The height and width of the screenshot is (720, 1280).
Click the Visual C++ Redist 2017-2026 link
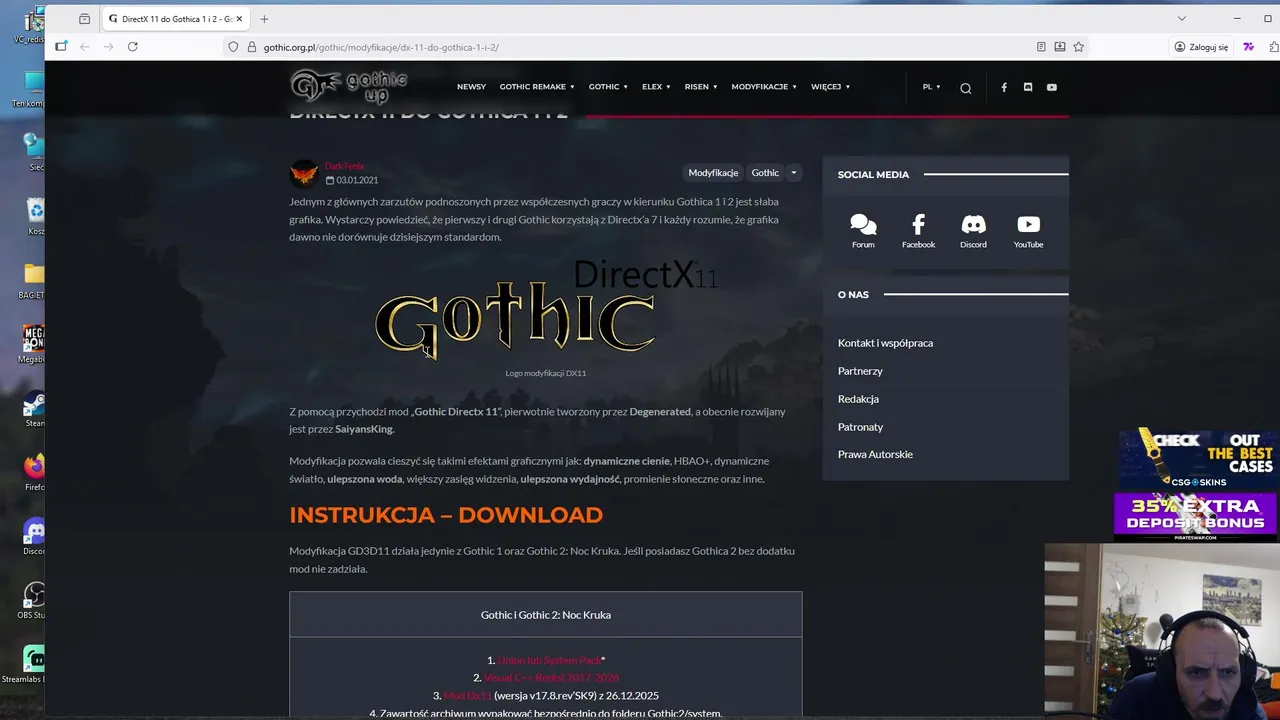point(551,678)
